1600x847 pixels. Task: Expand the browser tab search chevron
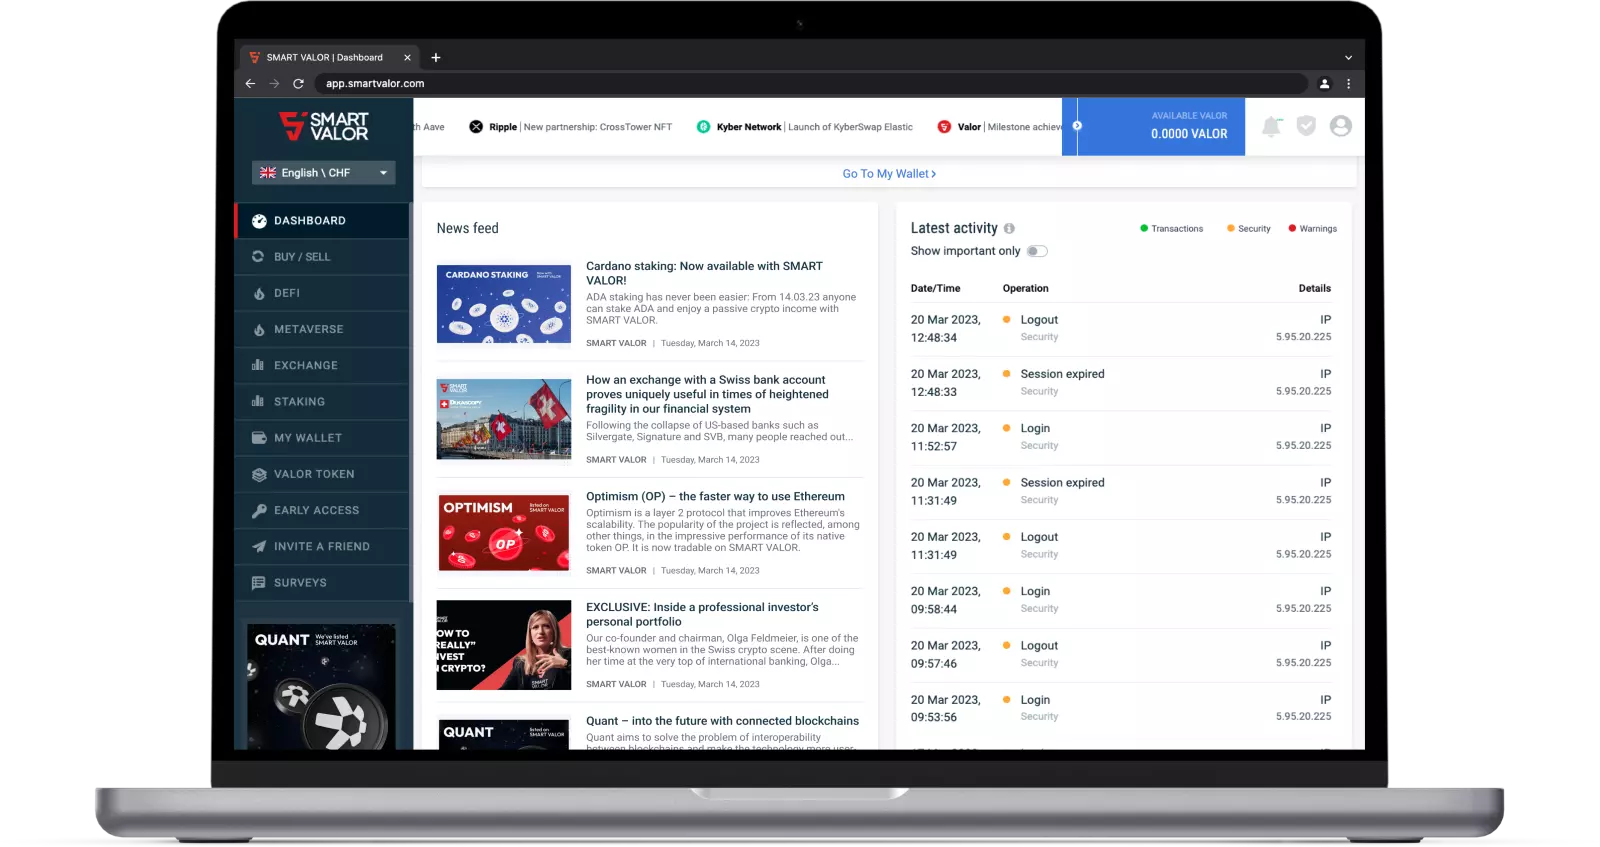[x=1348, y=58]
